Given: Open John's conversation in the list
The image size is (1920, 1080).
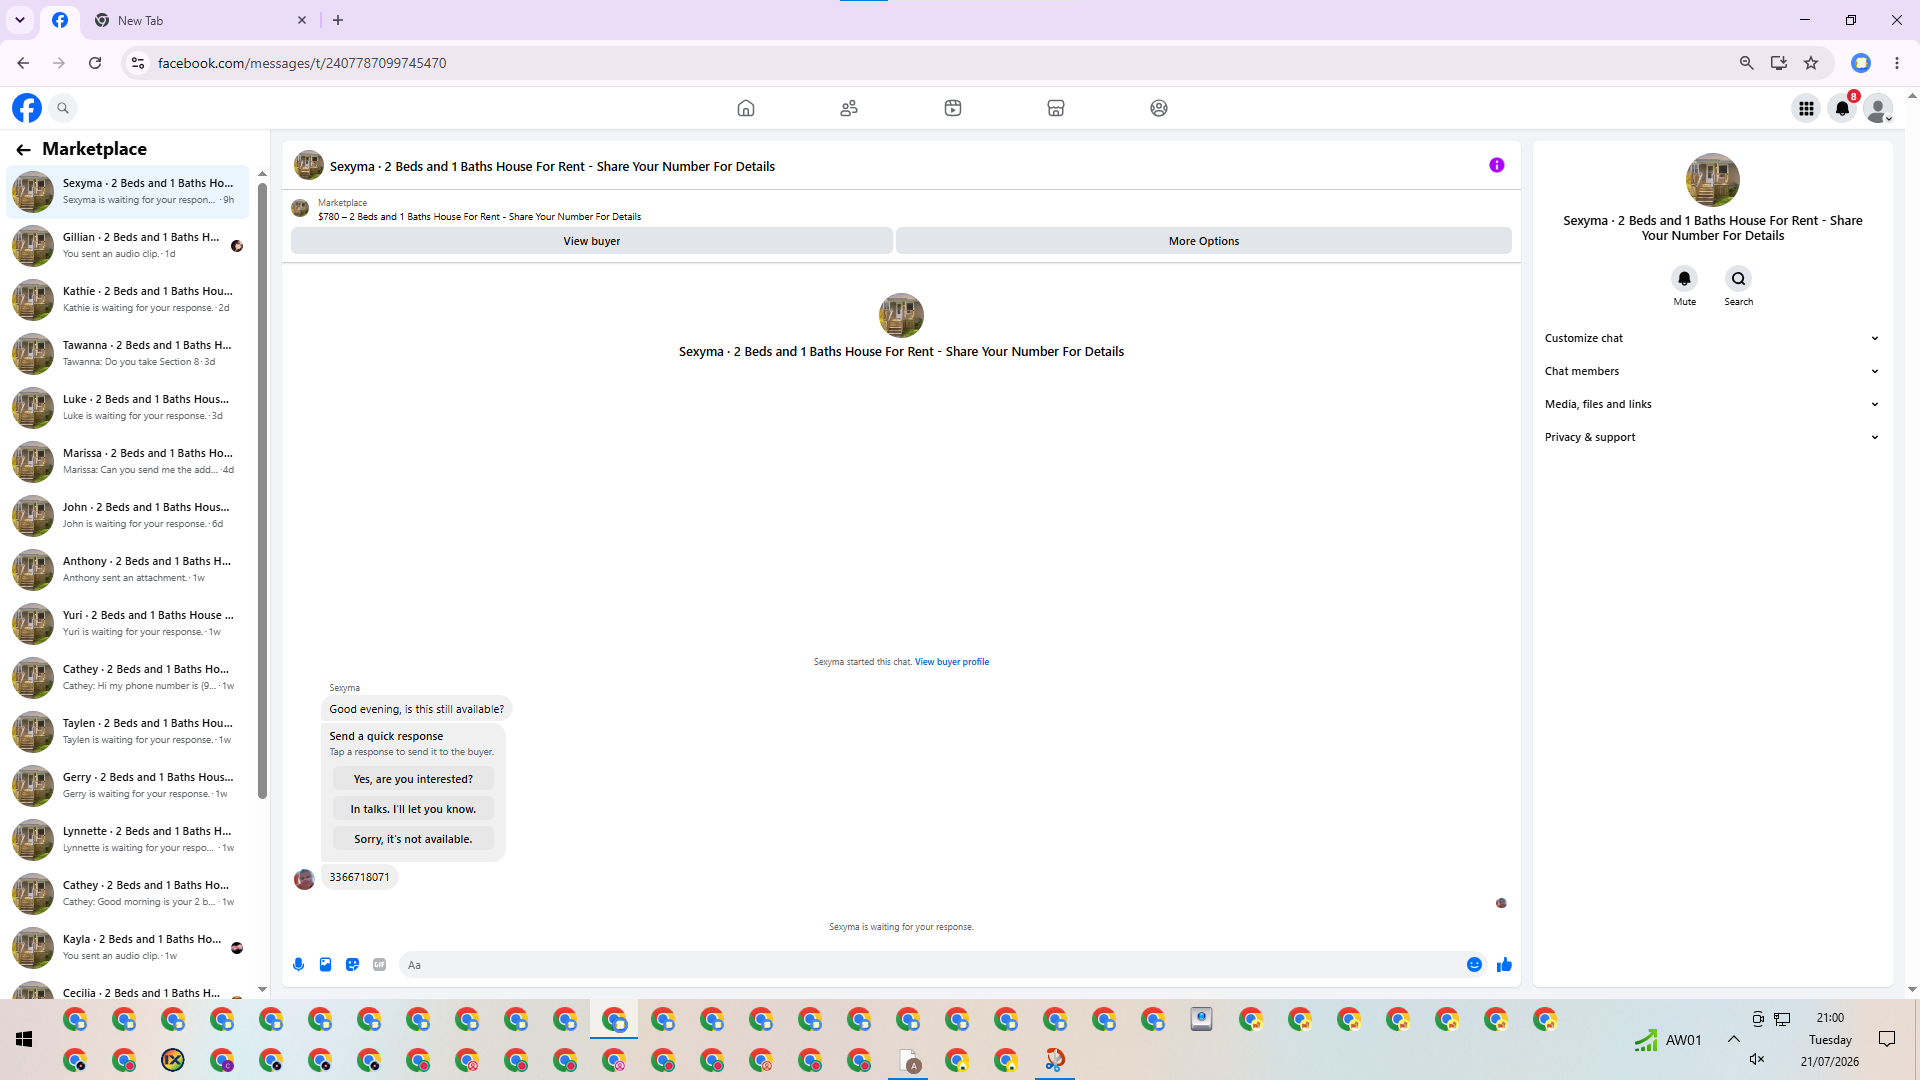Looking at the screenshot, I should coord(128,516).
